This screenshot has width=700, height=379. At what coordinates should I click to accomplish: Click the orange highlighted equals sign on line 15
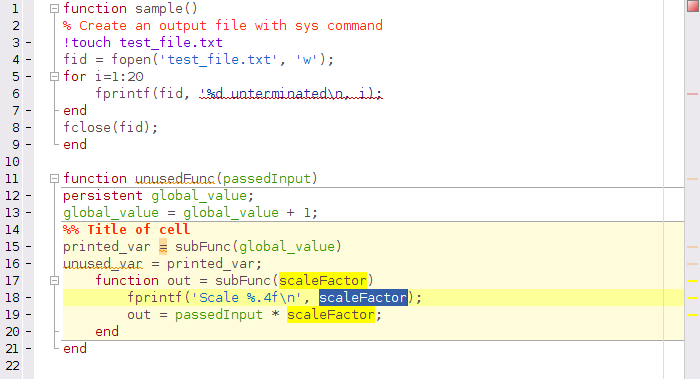[163, 246]
